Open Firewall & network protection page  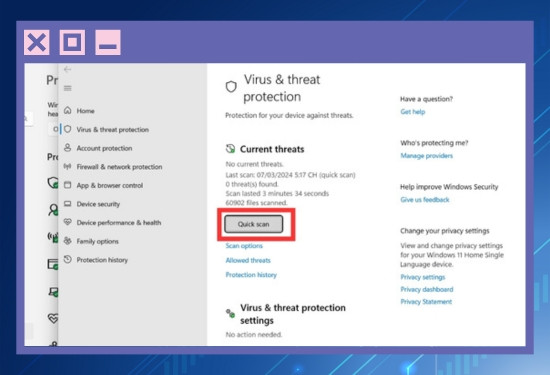(x=119, y=167)
